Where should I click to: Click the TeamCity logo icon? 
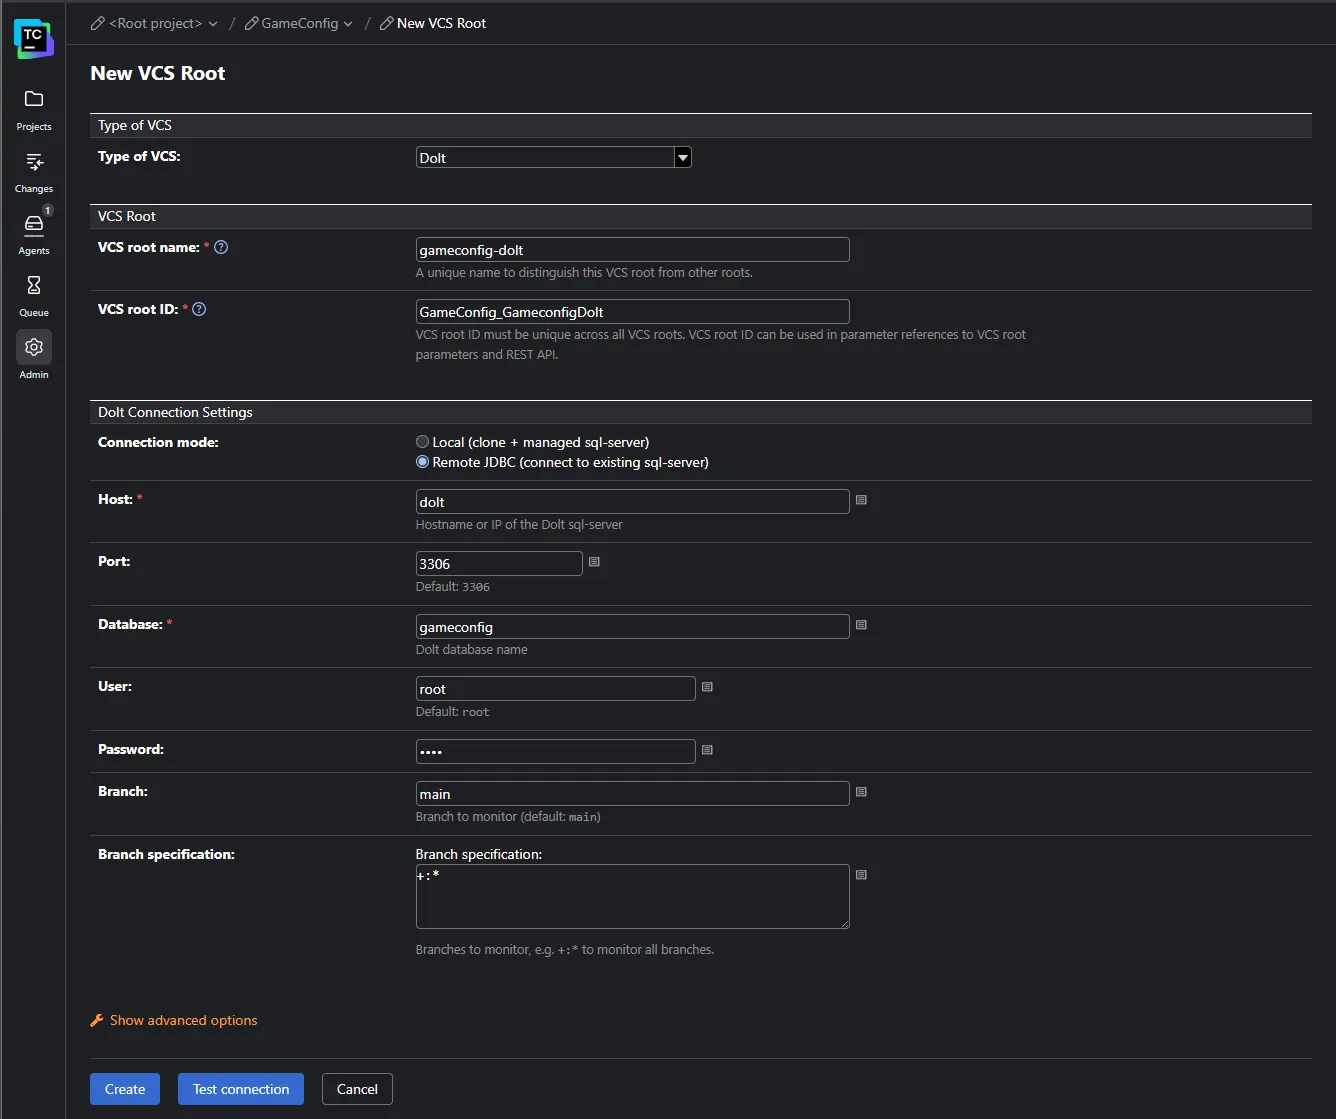[x=33, y=38]
